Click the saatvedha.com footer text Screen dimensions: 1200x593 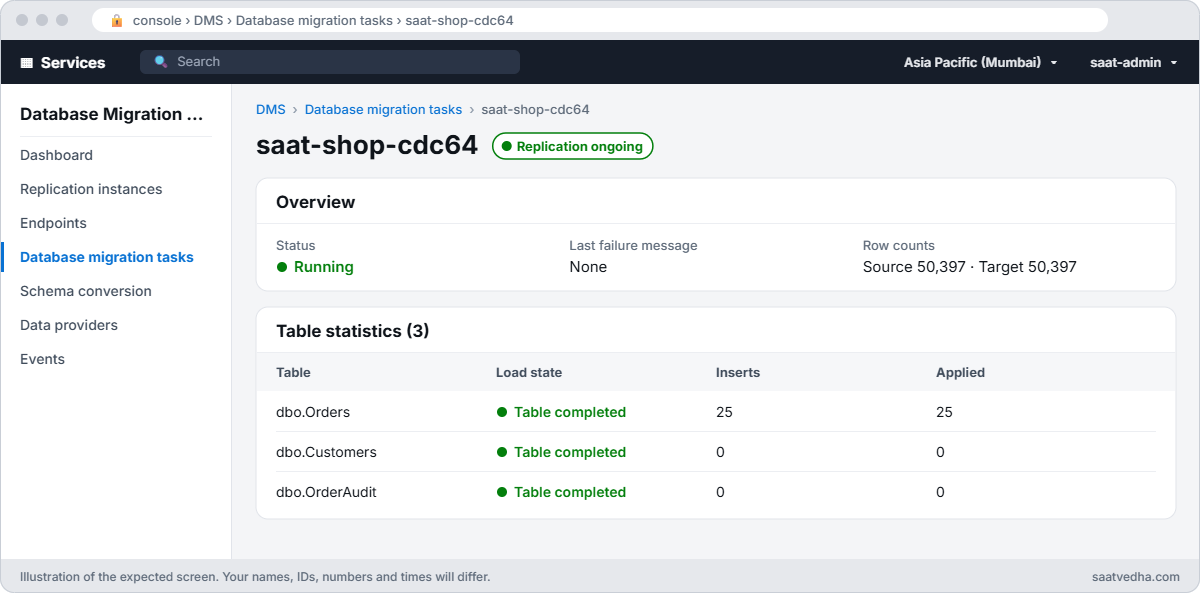(x=1136, y=577)
